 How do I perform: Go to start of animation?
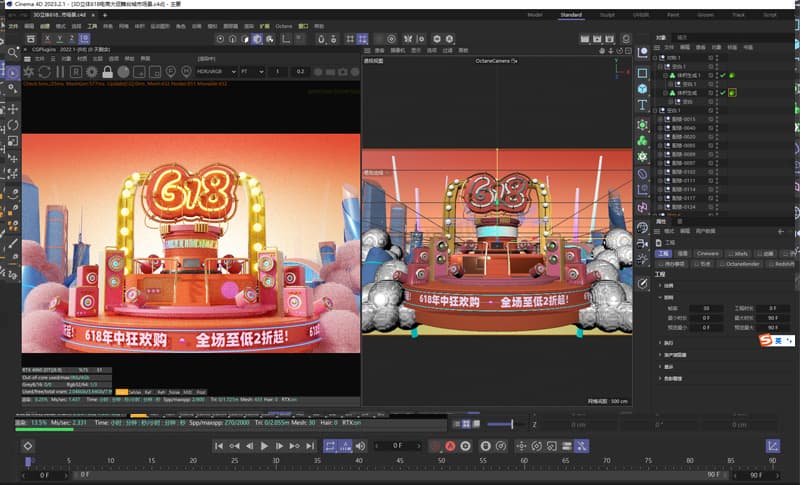219,446
